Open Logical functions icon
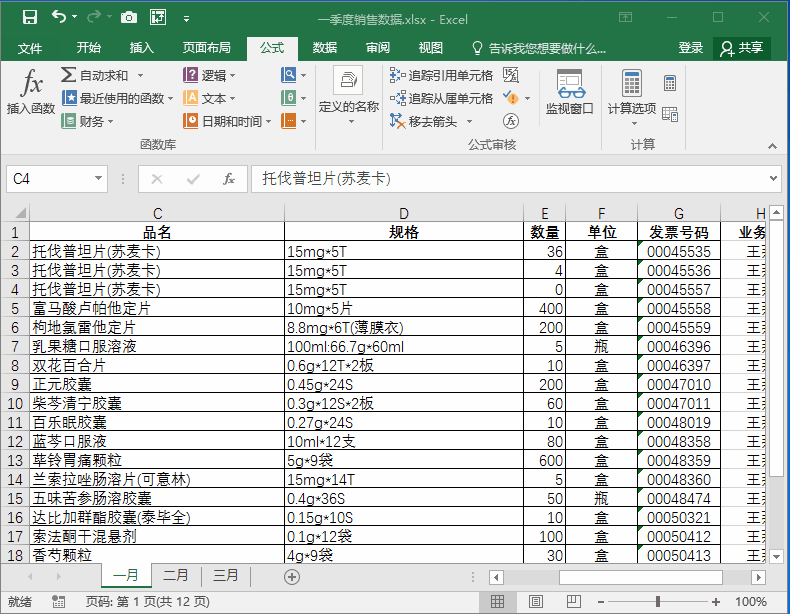The image size is (790, 614). [x=190, y=75]
